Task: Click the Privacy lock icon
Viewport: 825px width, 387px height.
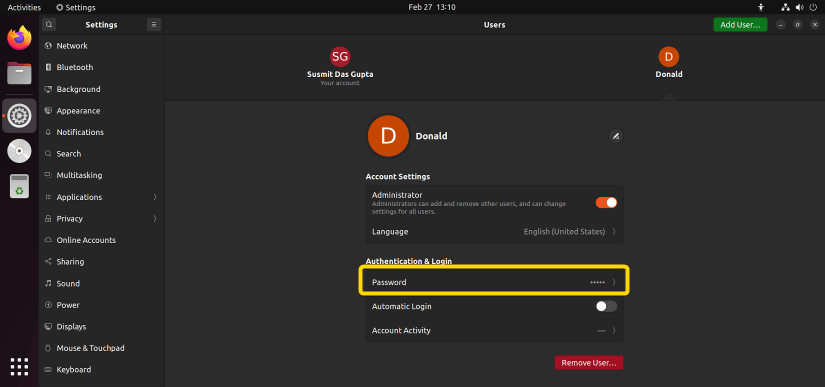Action: [x=48, y=219]
